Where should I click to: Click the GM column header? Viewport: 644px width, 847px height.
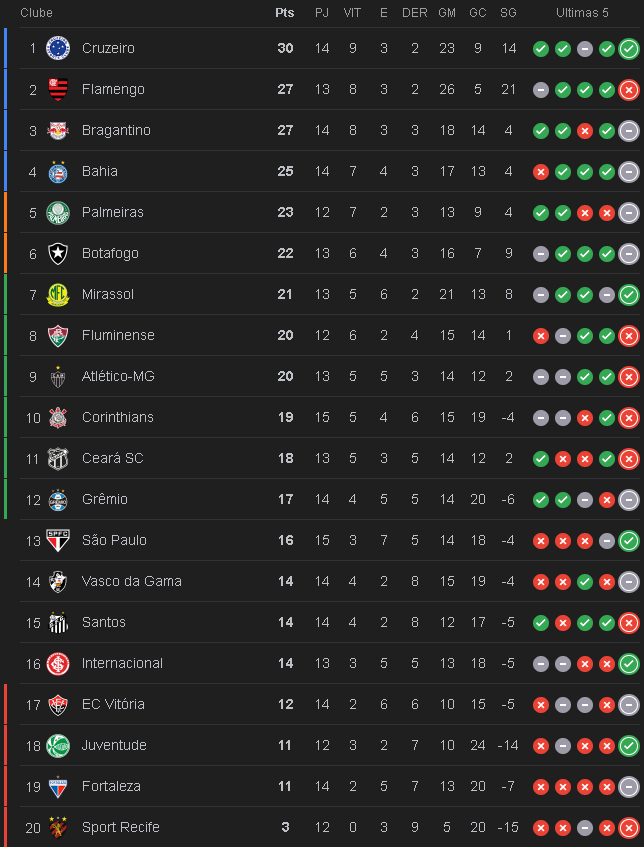(447, 13)
